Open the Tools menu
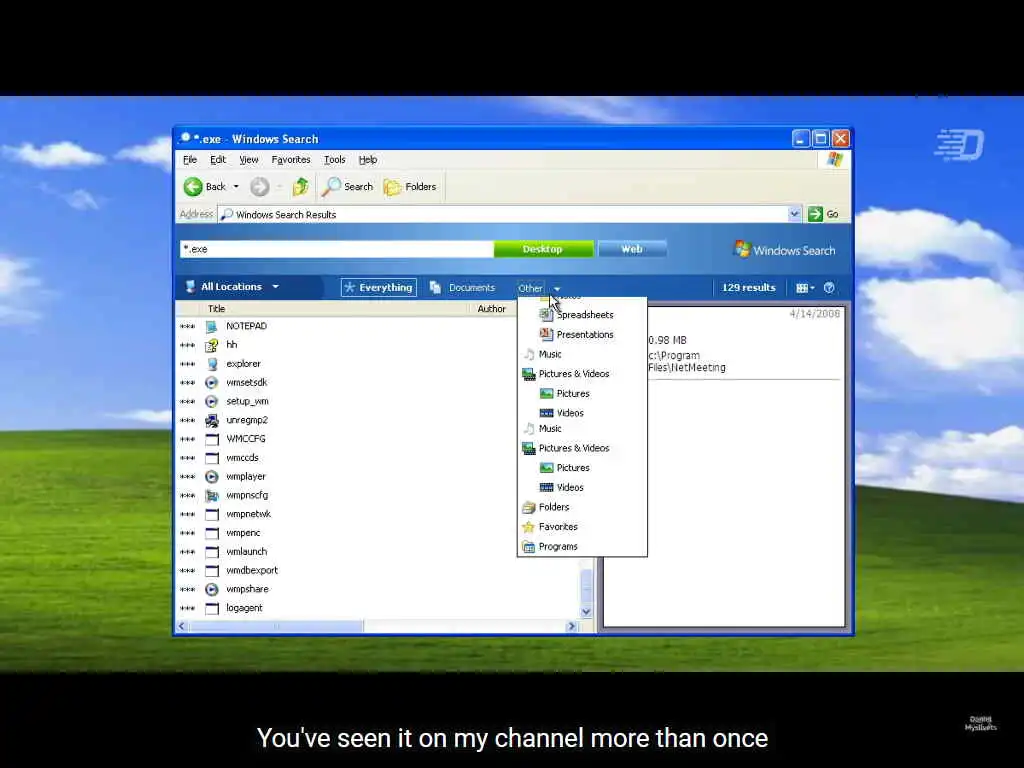This screenshot has width=1024, height=768. (x=334, y=159)
